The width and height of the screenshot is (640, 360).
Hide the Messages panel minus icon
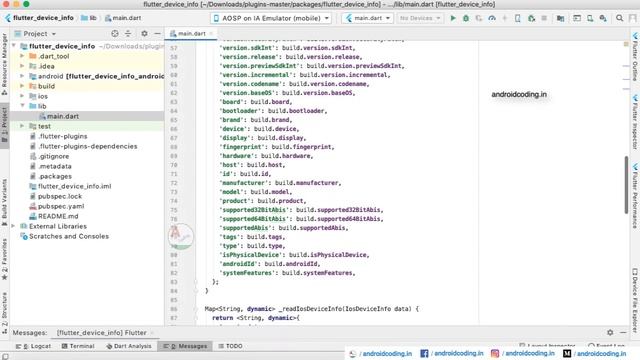623,333
